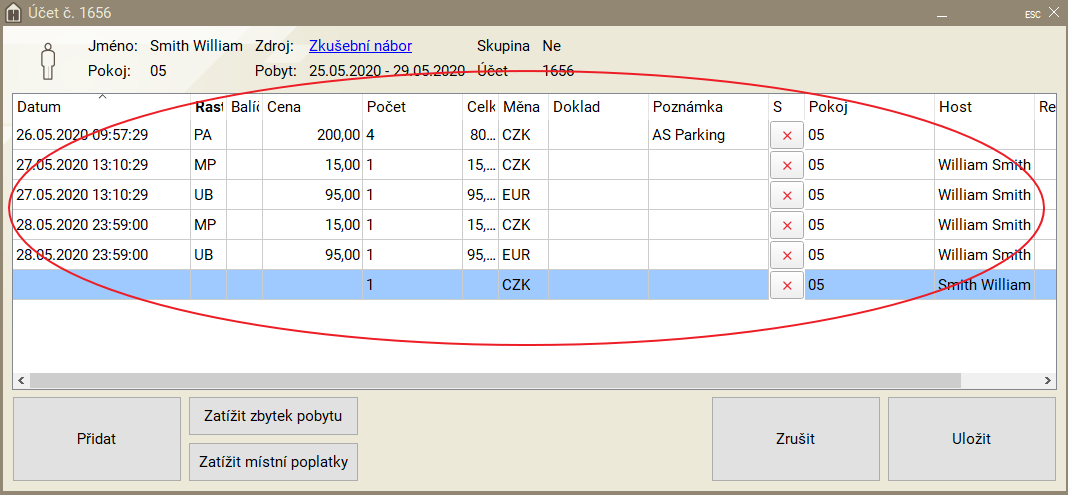Open the Zkušební nábor source link
Image resolution: width=1068 pixels, height=495 pixels.
[360, 46]
